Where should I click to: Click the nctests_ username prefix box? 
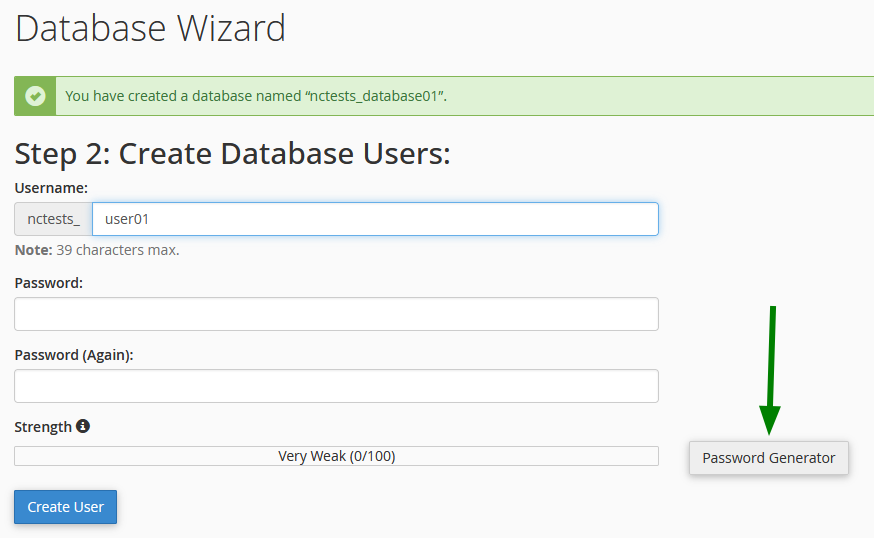tap(53, 219)
